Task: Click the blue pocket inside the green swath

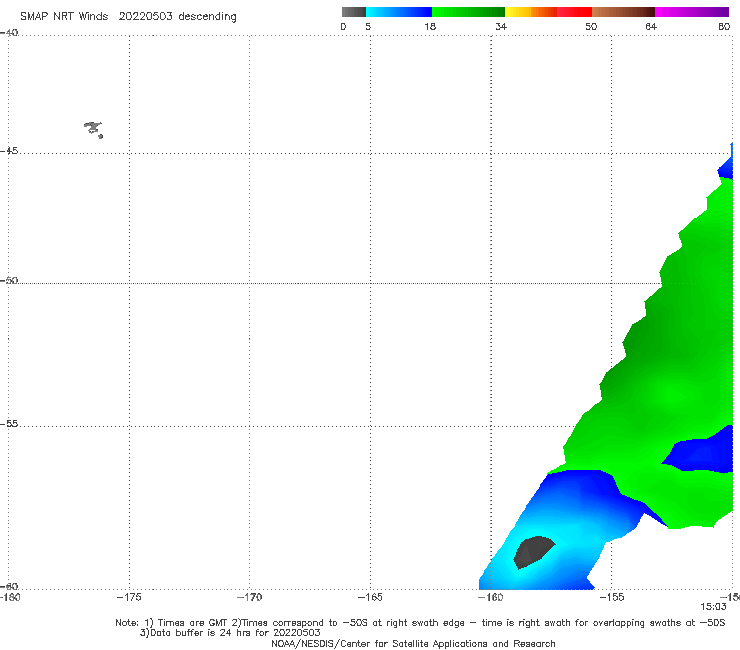Action: click(x=701, y=450)
